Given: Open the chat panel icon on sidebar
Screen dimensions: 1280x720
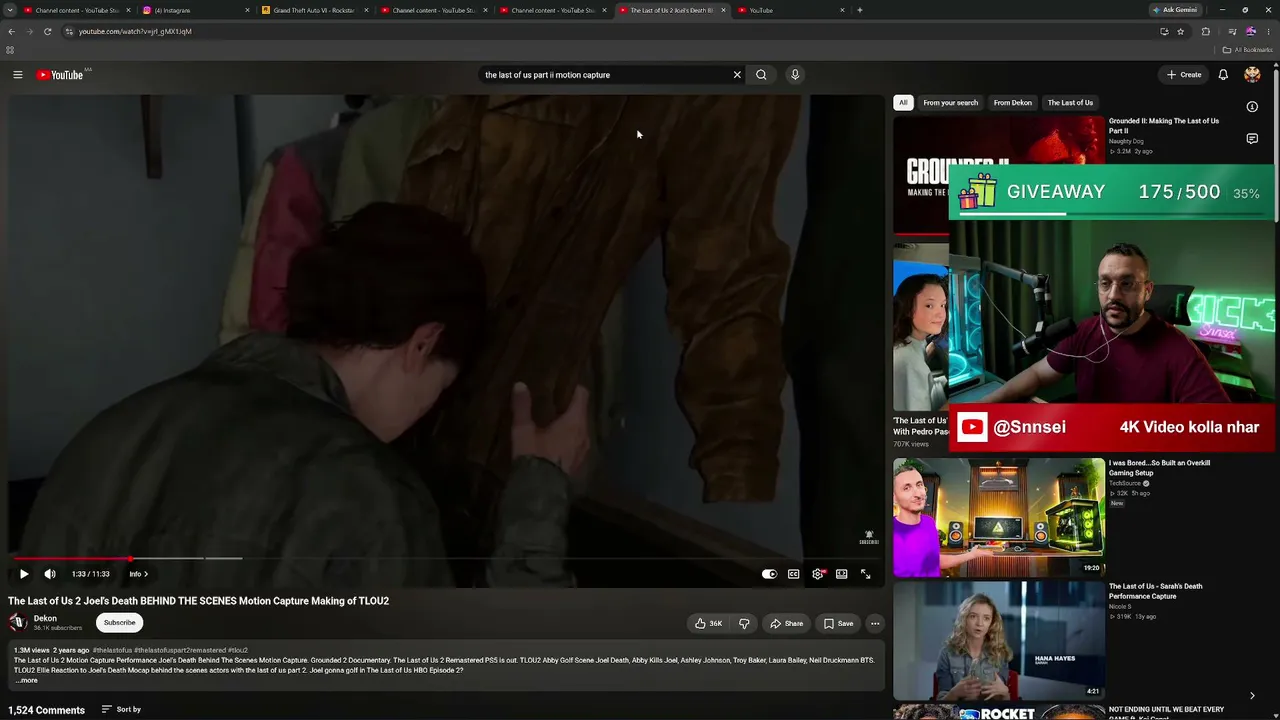Looking at the screenshot, I should (1252, 139).
